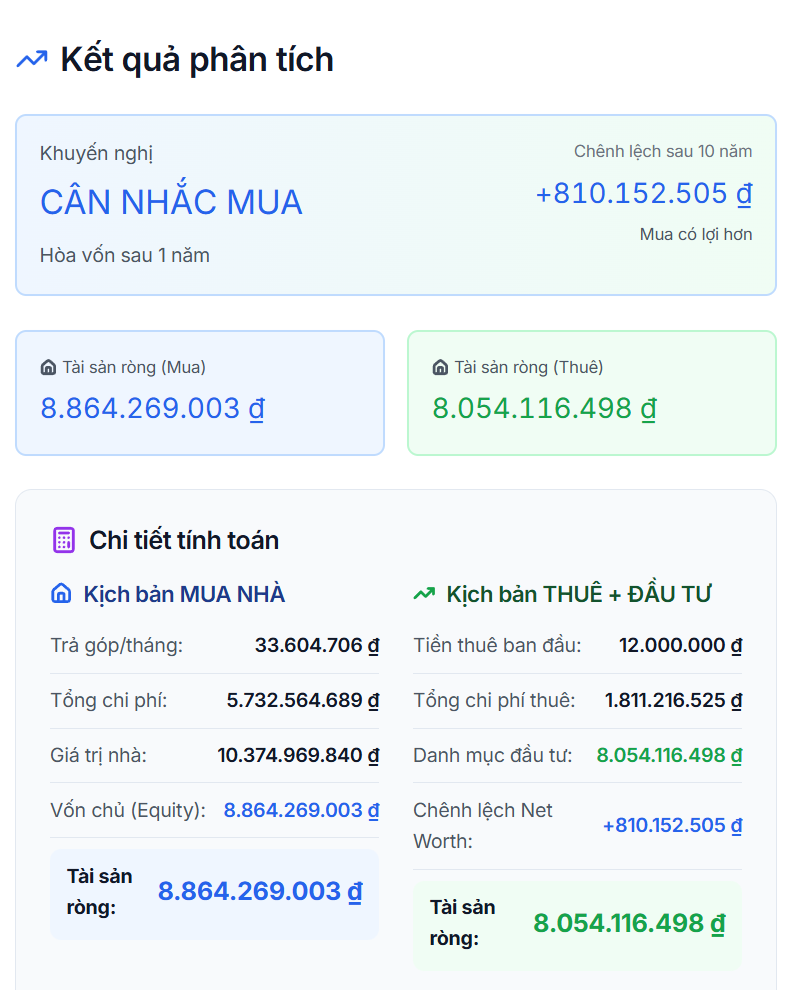798x990 pixels.
Task: Click the 1.811.216.525 đ total rent cost value
Action: point(674,700)
